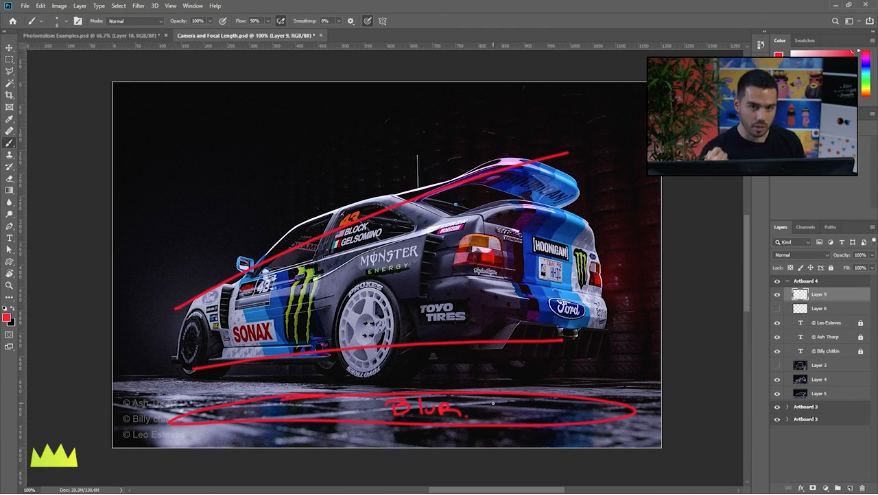Click the search magnifier at top right

835,21
